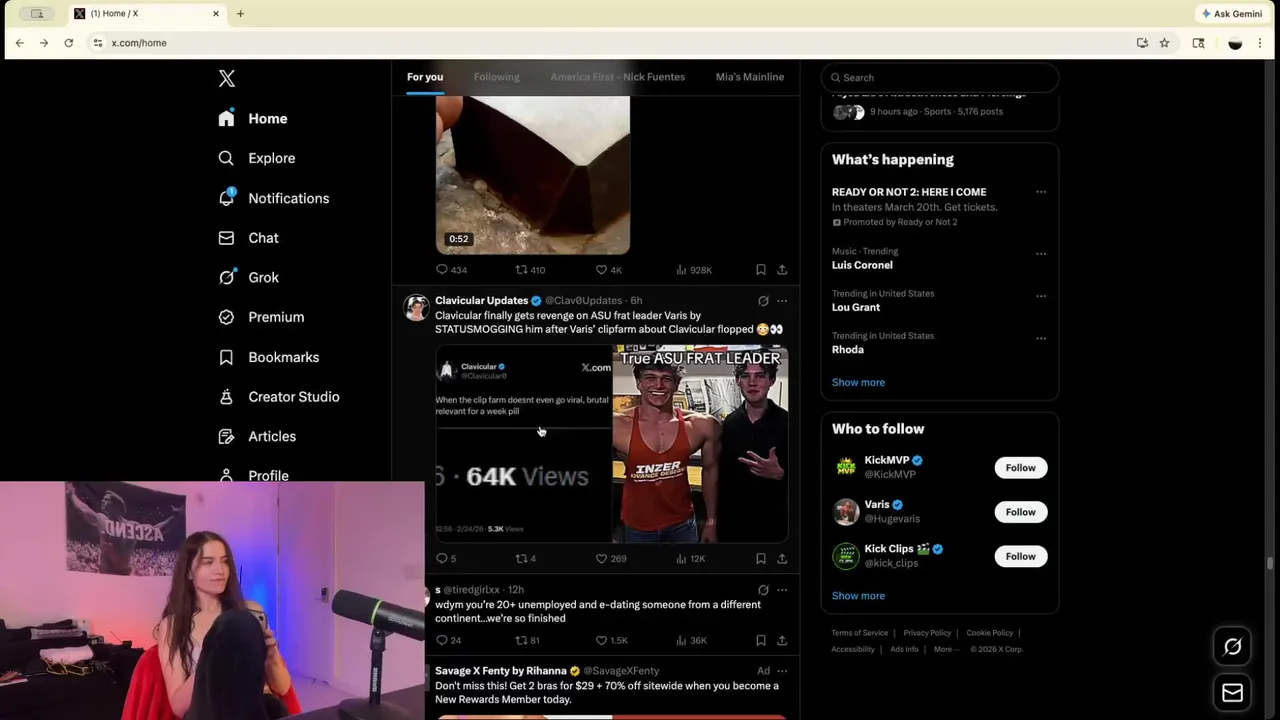Click the Ask Gemini button
This screenshot has width=1280, height=720.
pos(1232,13)
